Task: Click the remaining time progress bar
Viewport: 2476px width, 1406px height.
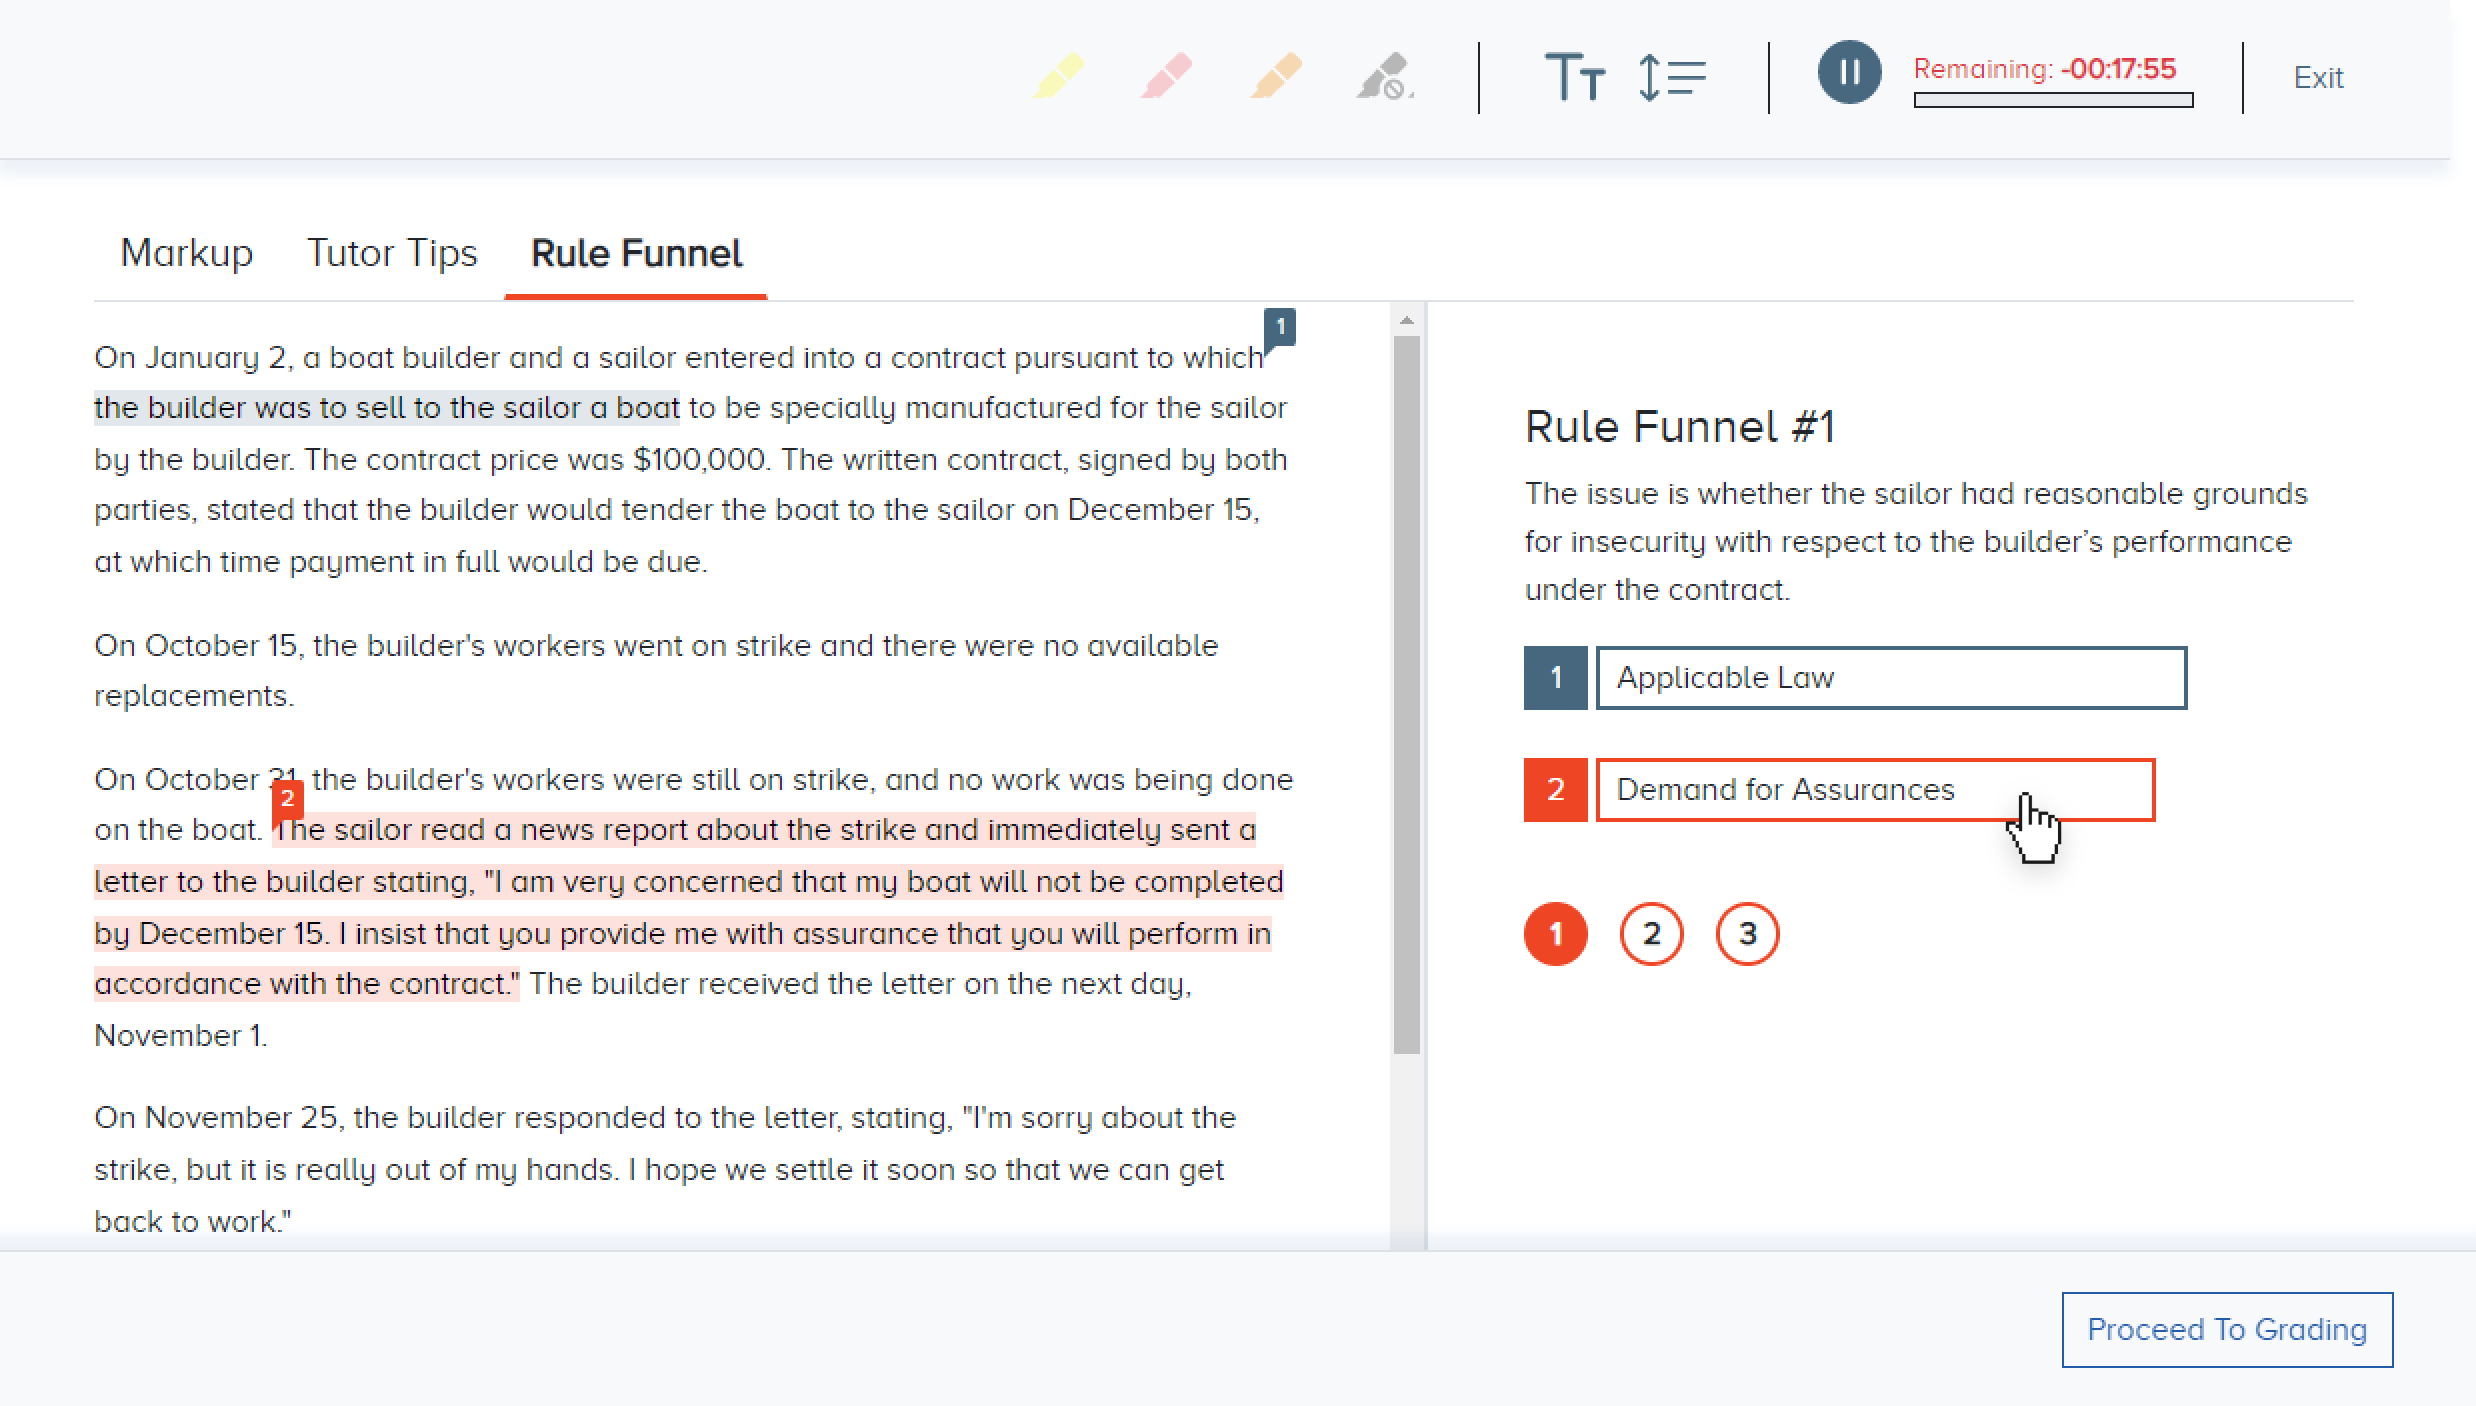Action: coord(2053,100)
